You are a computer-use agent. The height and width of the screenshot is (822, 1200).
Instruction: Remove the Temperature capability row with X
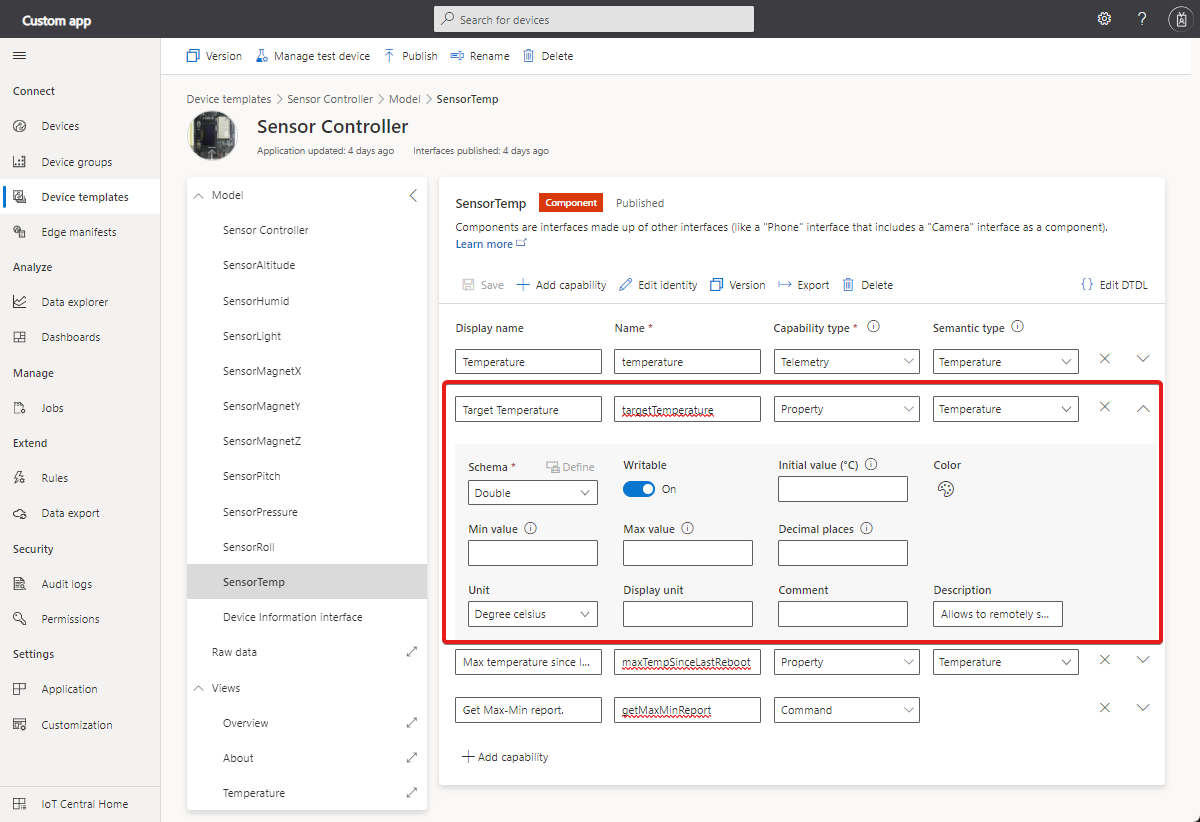[1105, 358]
